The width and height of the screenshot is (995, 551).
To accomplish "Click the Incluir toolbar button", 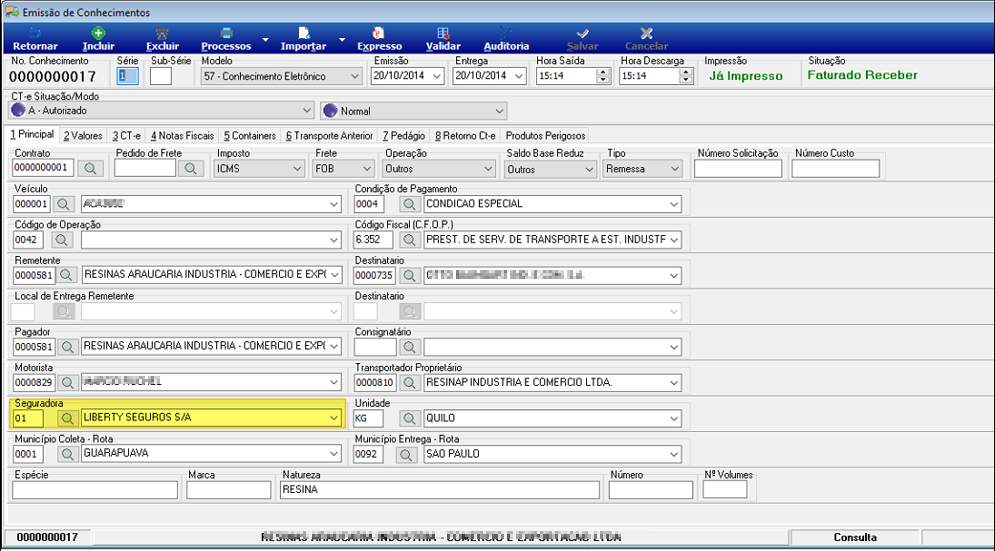I will pos(98,39).
